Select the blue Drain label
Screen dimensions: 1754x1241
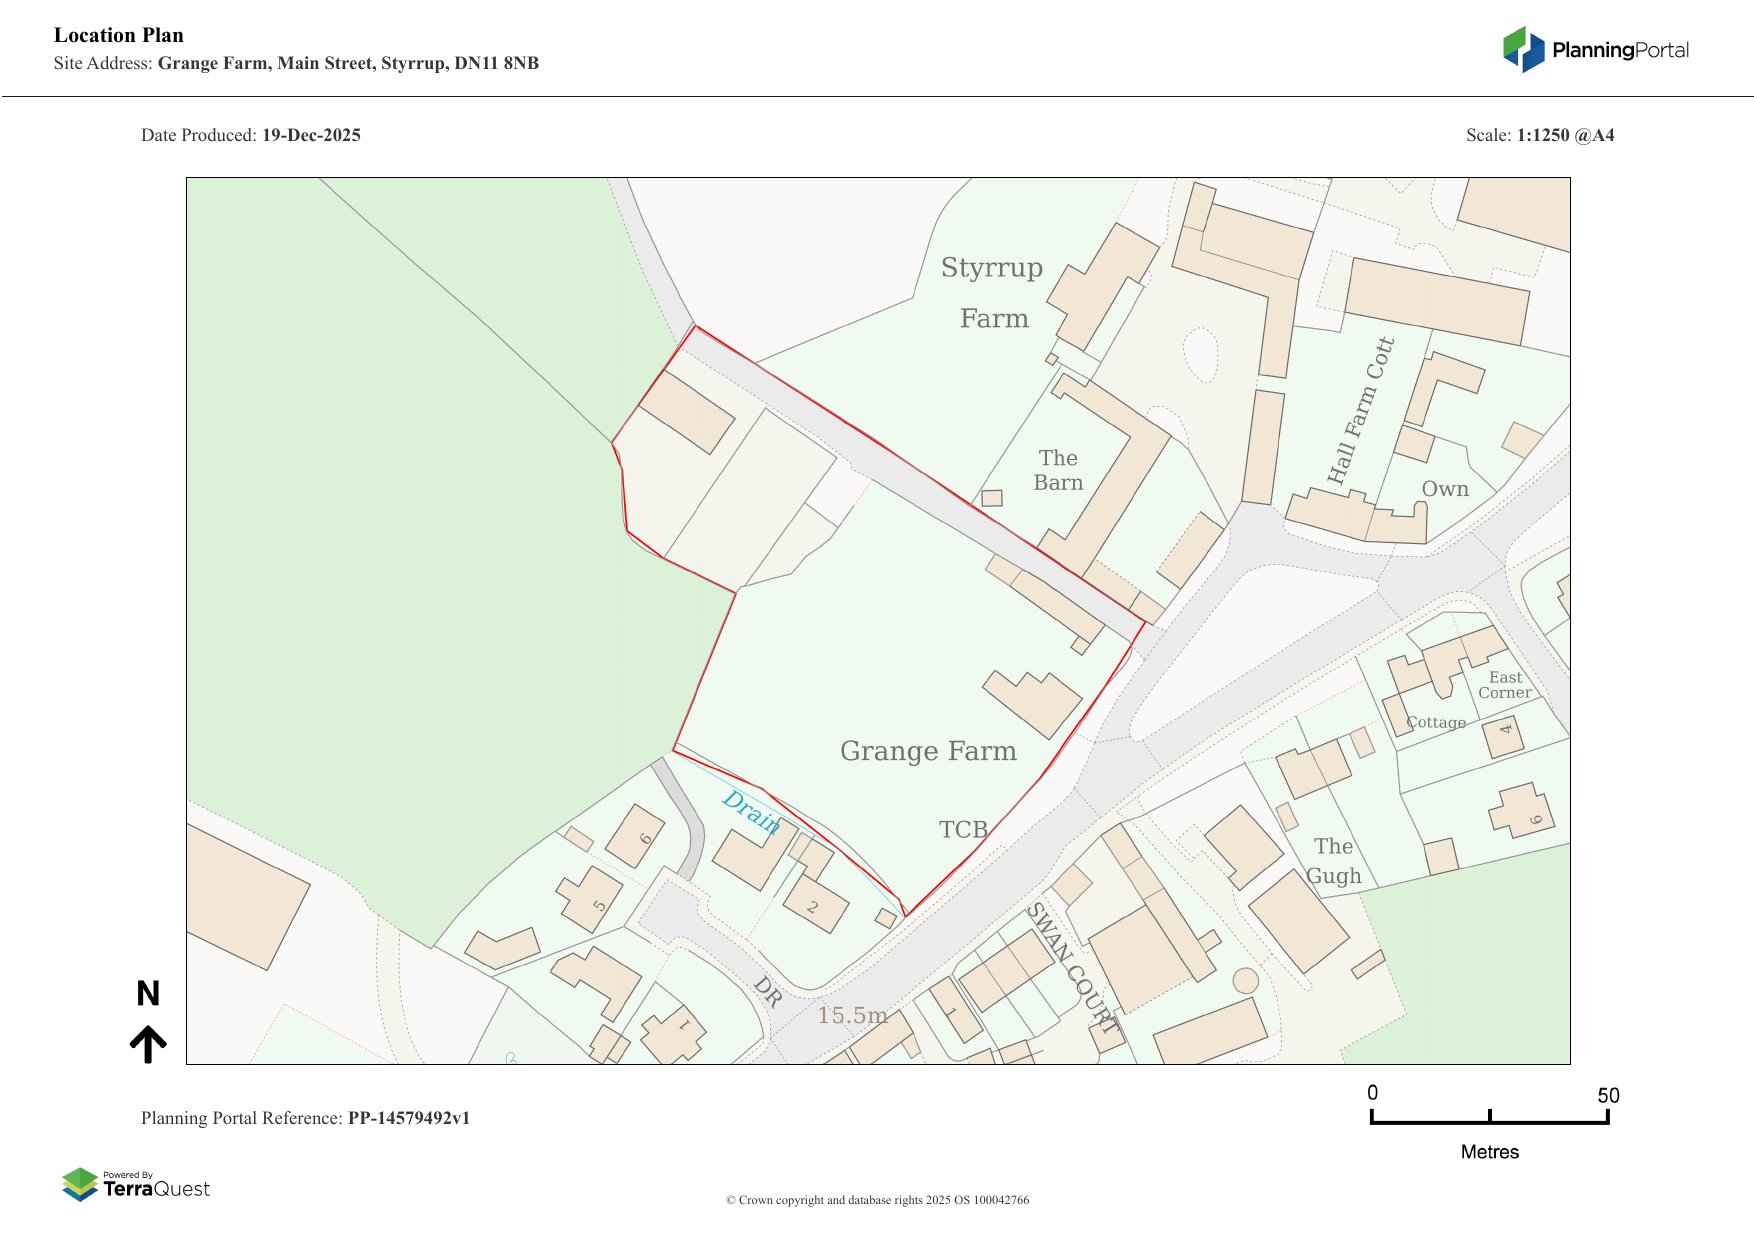[750, 810]
